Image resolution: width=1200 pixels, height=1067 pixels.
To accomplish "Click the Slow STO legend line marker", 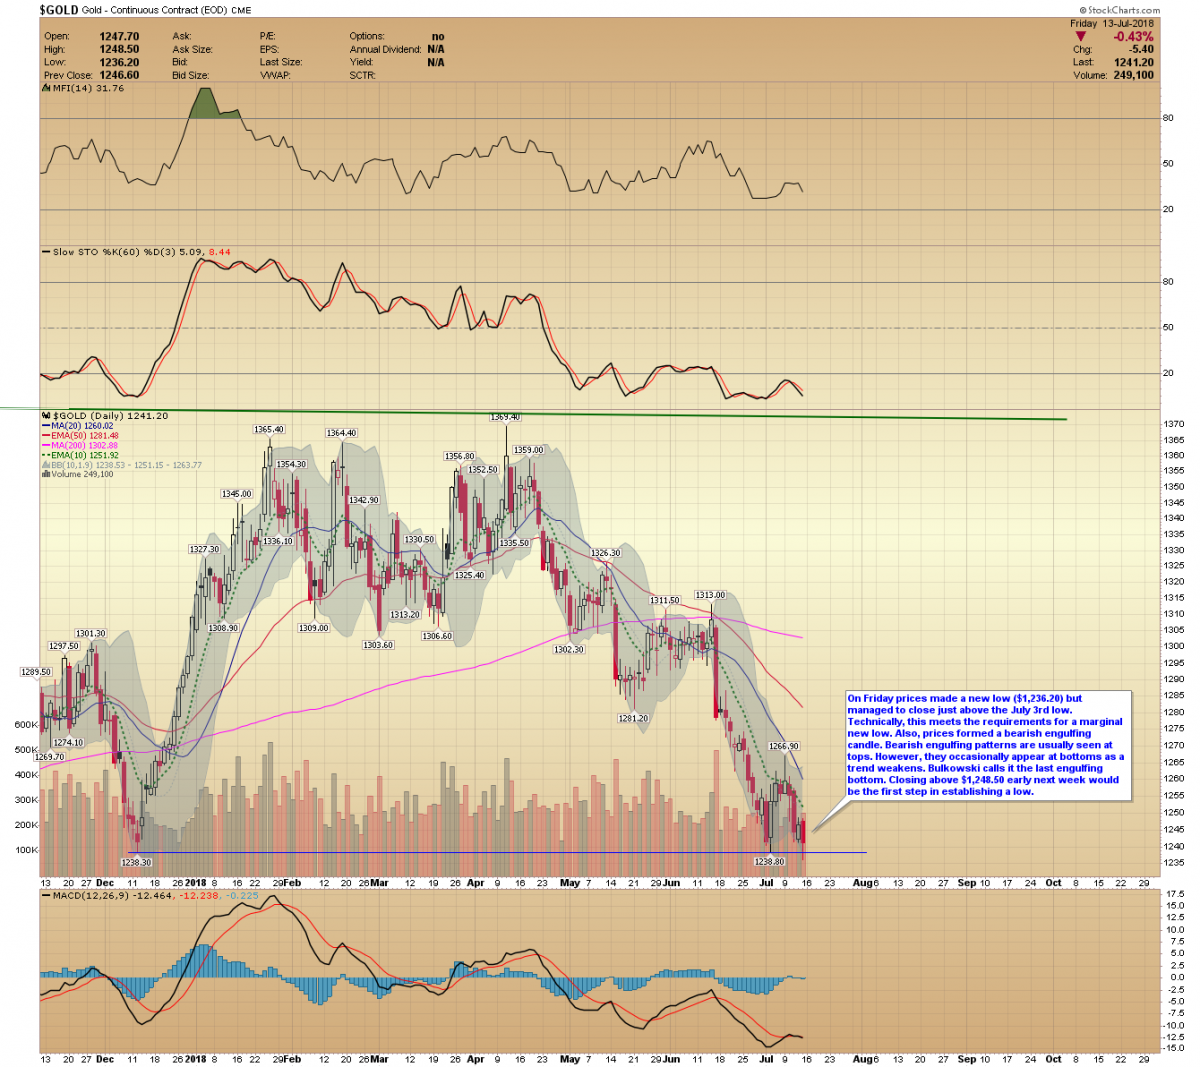I will coord(46,252).
